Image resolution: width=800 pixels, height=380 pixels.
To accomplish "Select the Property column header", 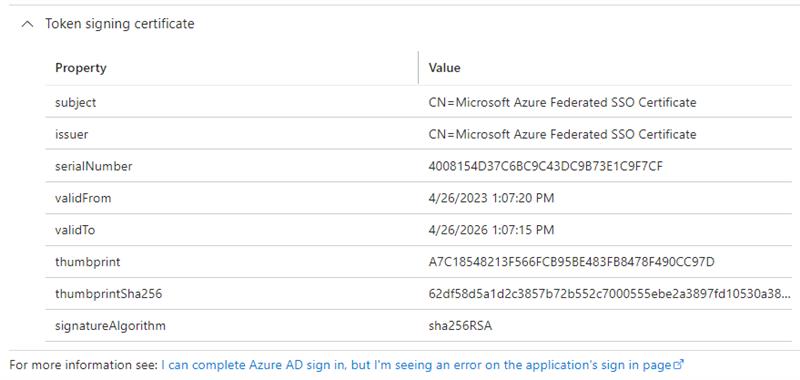I will [81, 67].
